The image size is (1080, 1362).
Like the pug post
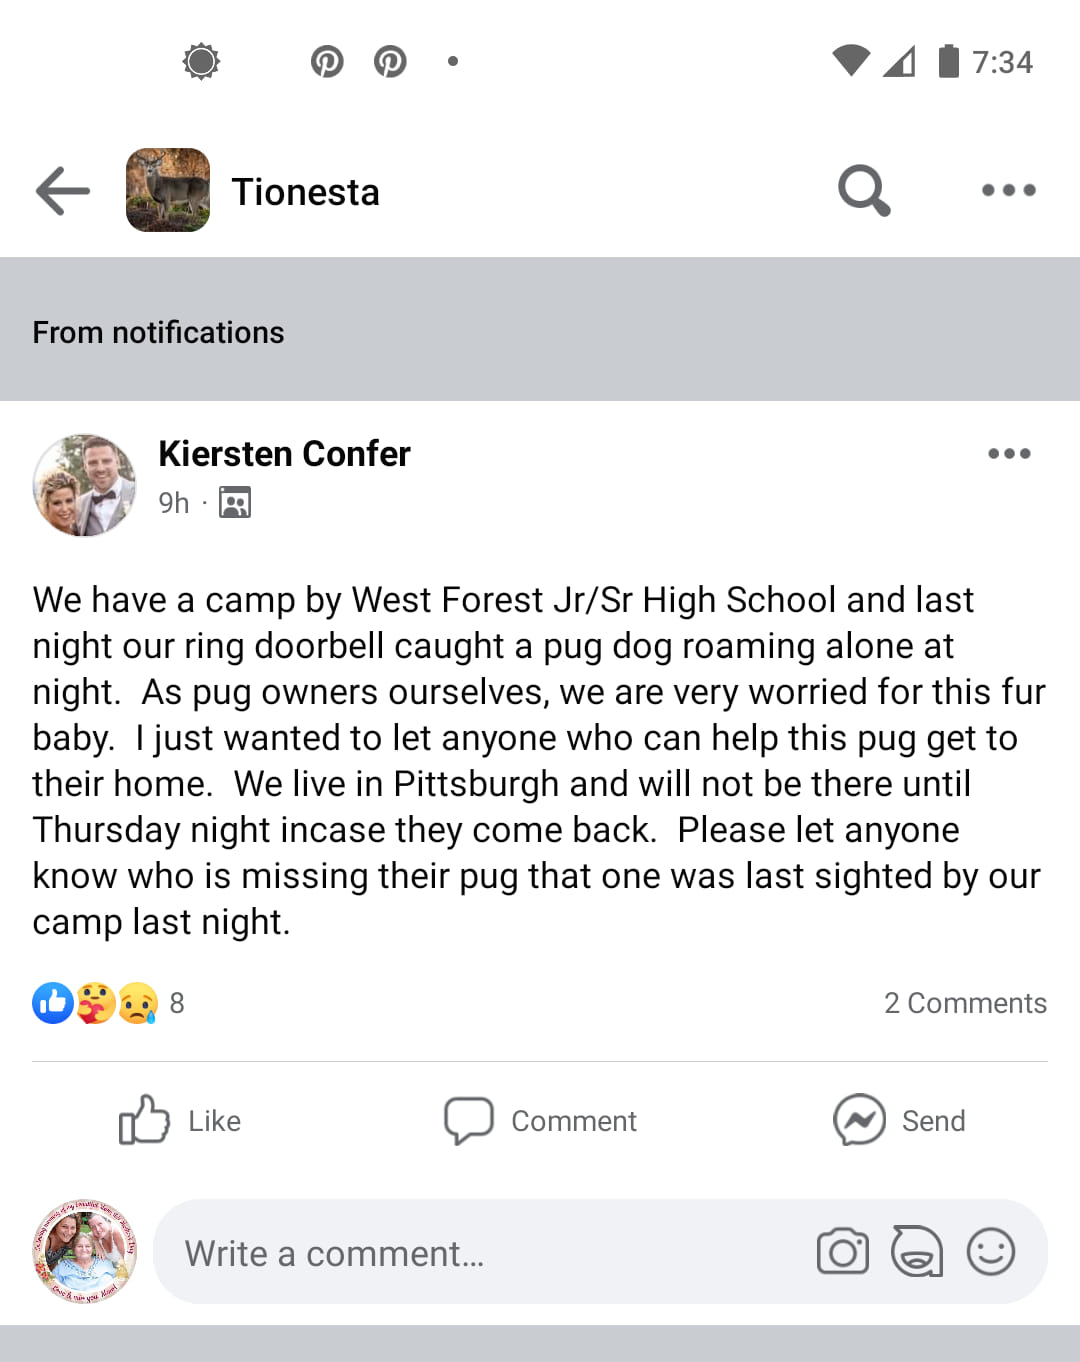[180, 1120]
